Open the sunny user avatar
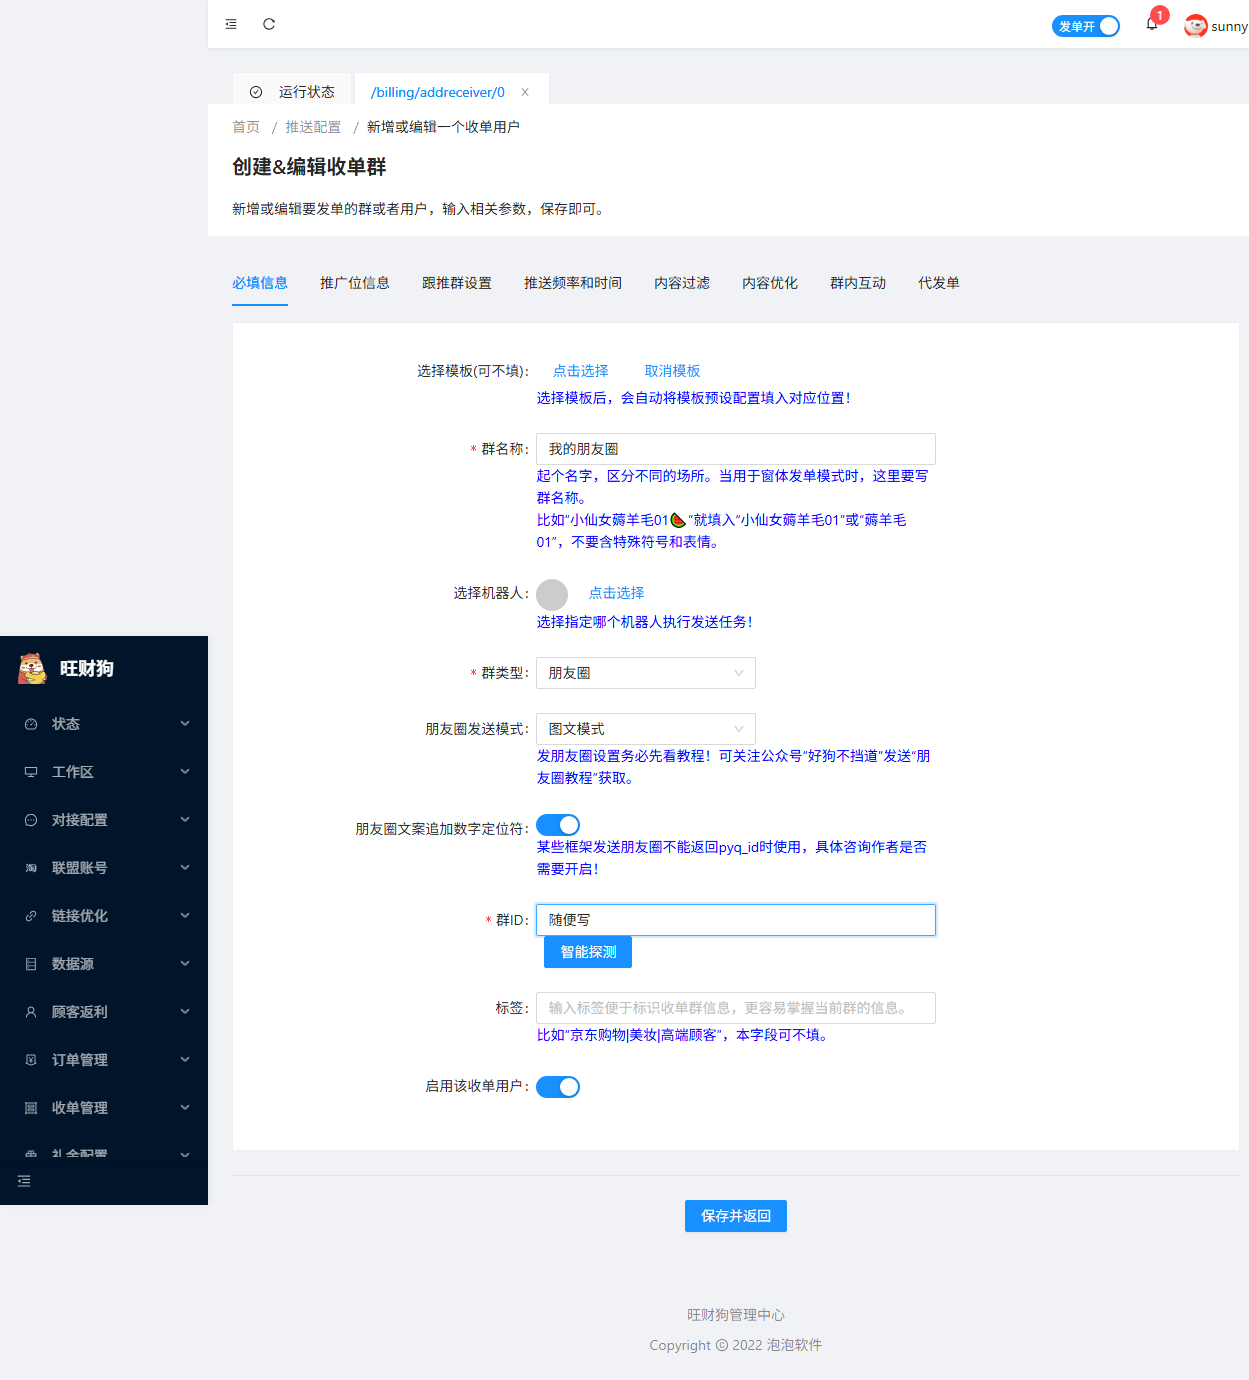The image size is (1249, 1380). [x=1195, y=26]
